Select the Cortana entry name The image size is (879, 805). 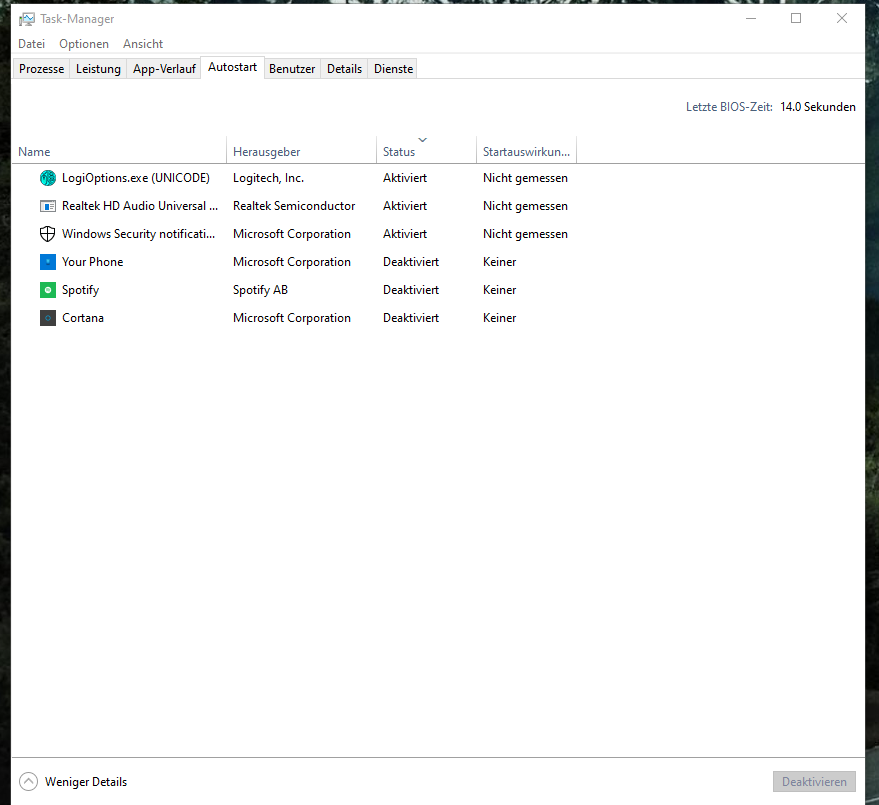tap(83, 318)
